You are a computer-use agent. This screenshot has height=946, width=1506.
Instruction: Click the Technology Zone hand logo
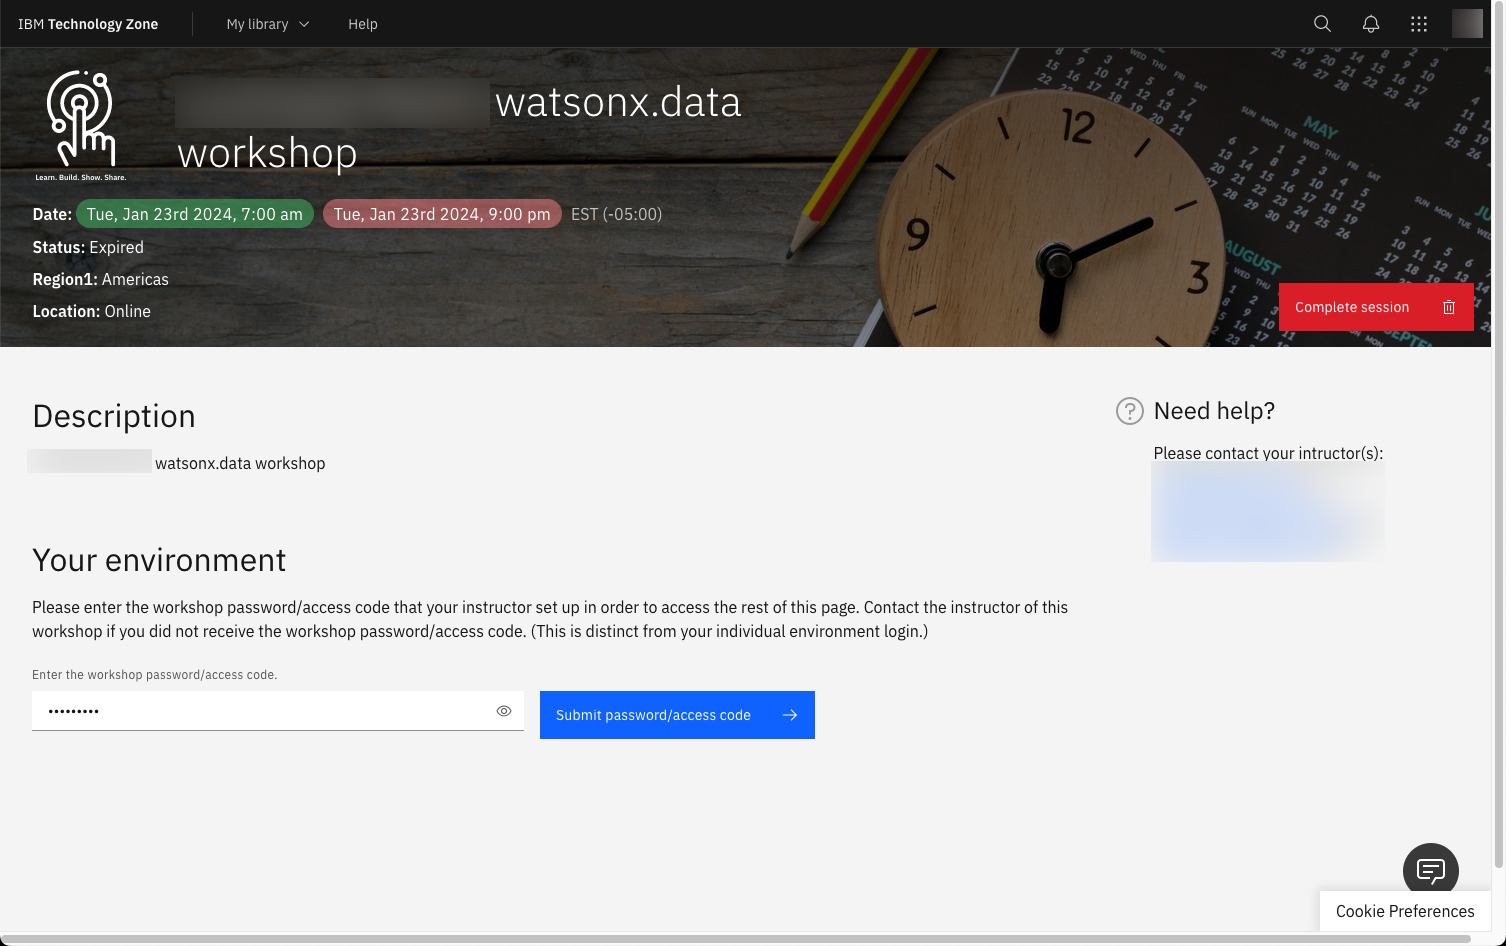click(81, 125)
